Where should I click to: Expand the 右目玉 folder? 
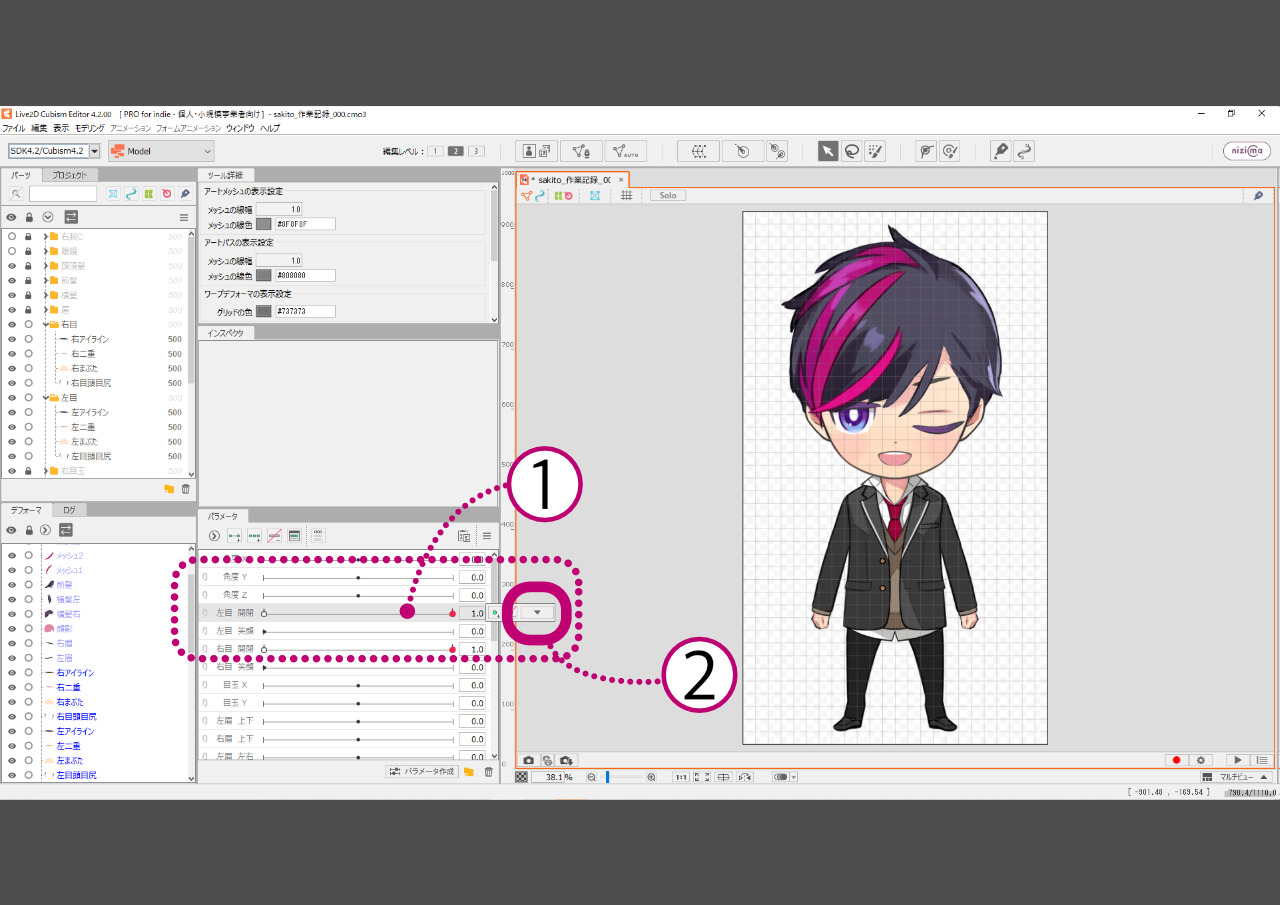pos(46,471)
